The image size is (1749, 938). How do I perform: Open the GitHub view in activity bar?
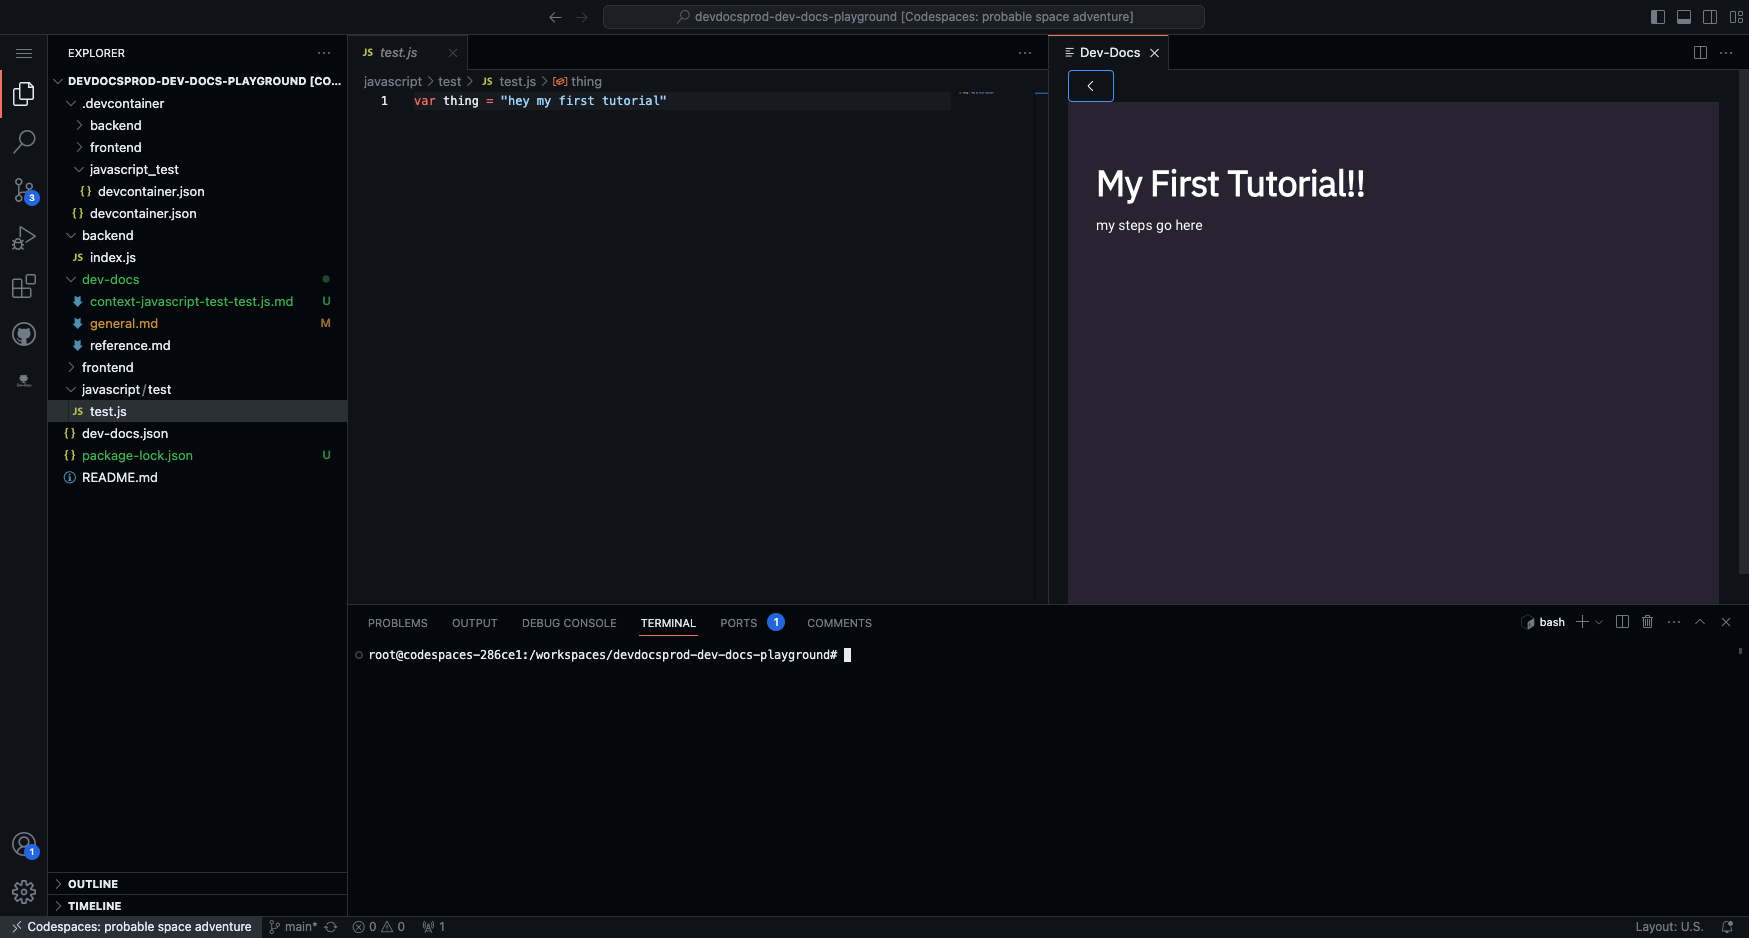(24, 334)
